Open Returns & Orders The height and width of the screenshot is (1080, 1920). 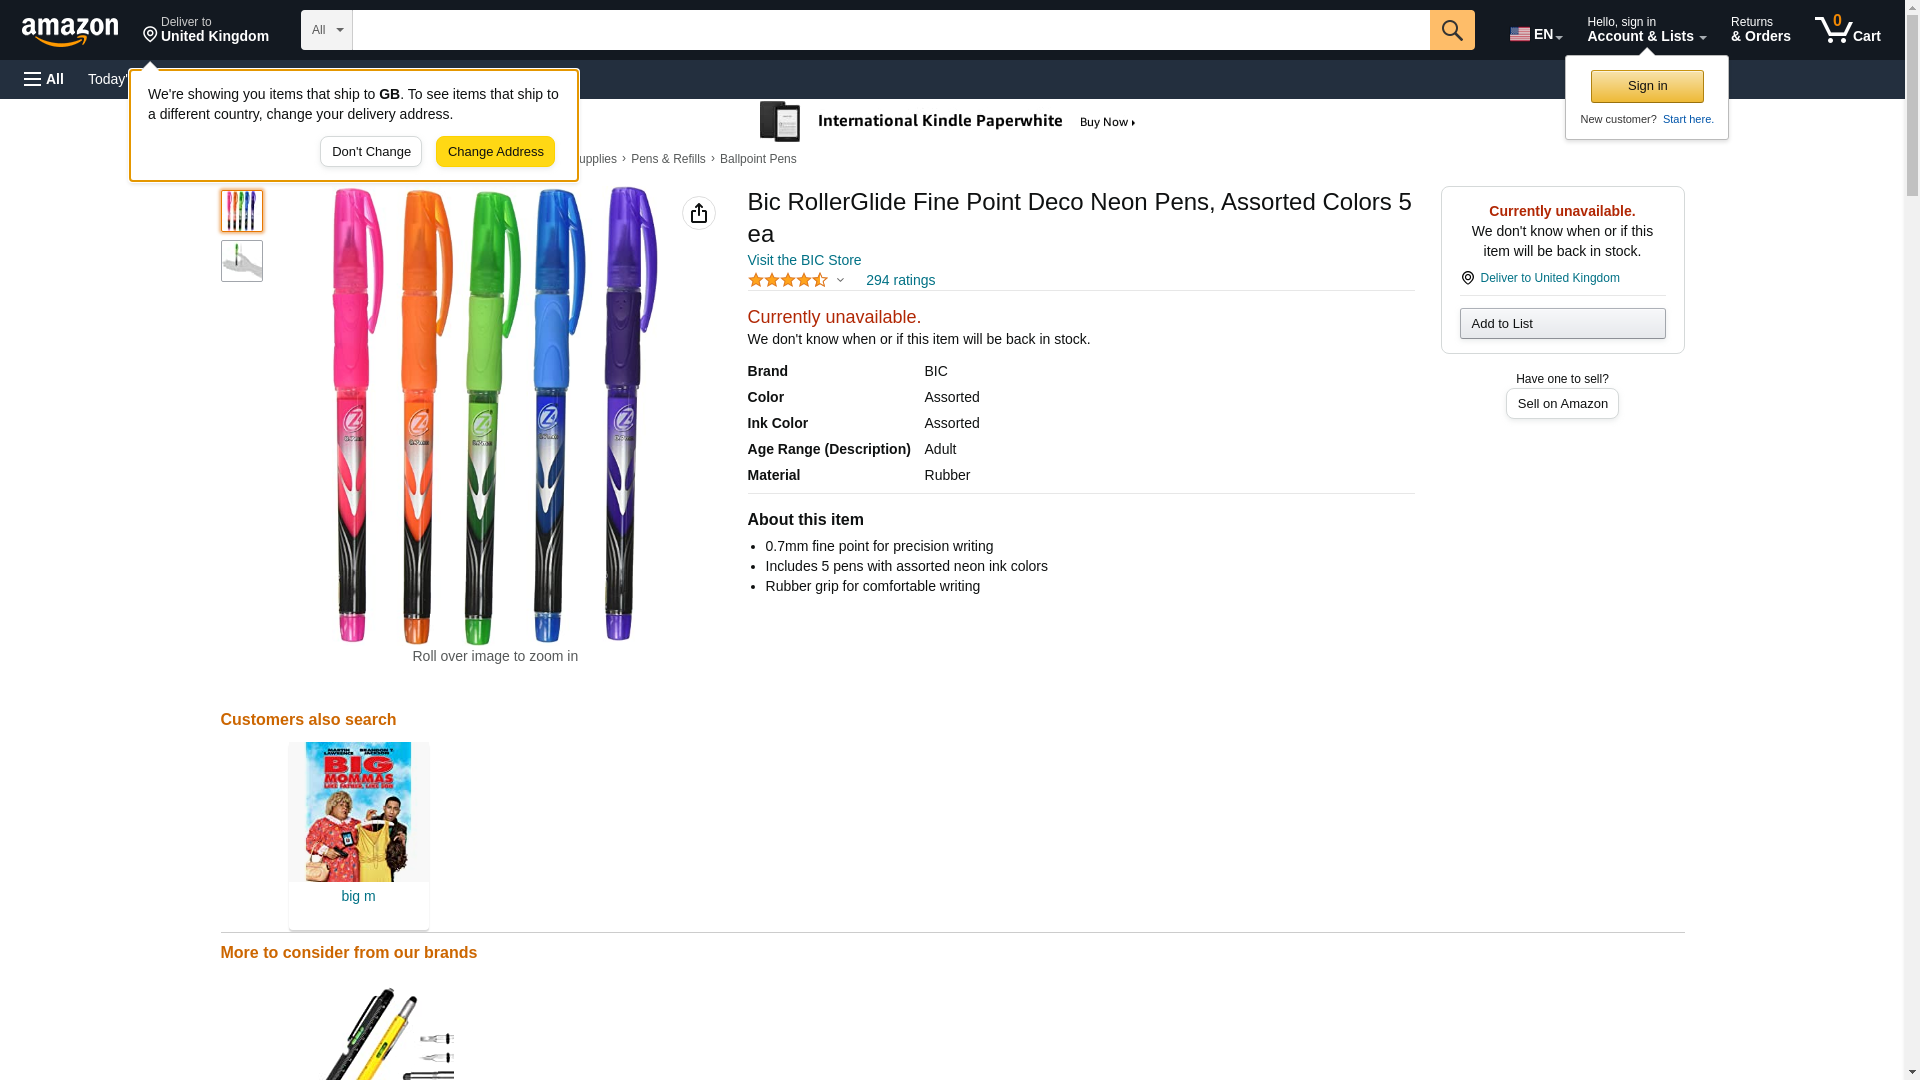click(1760, 30)
